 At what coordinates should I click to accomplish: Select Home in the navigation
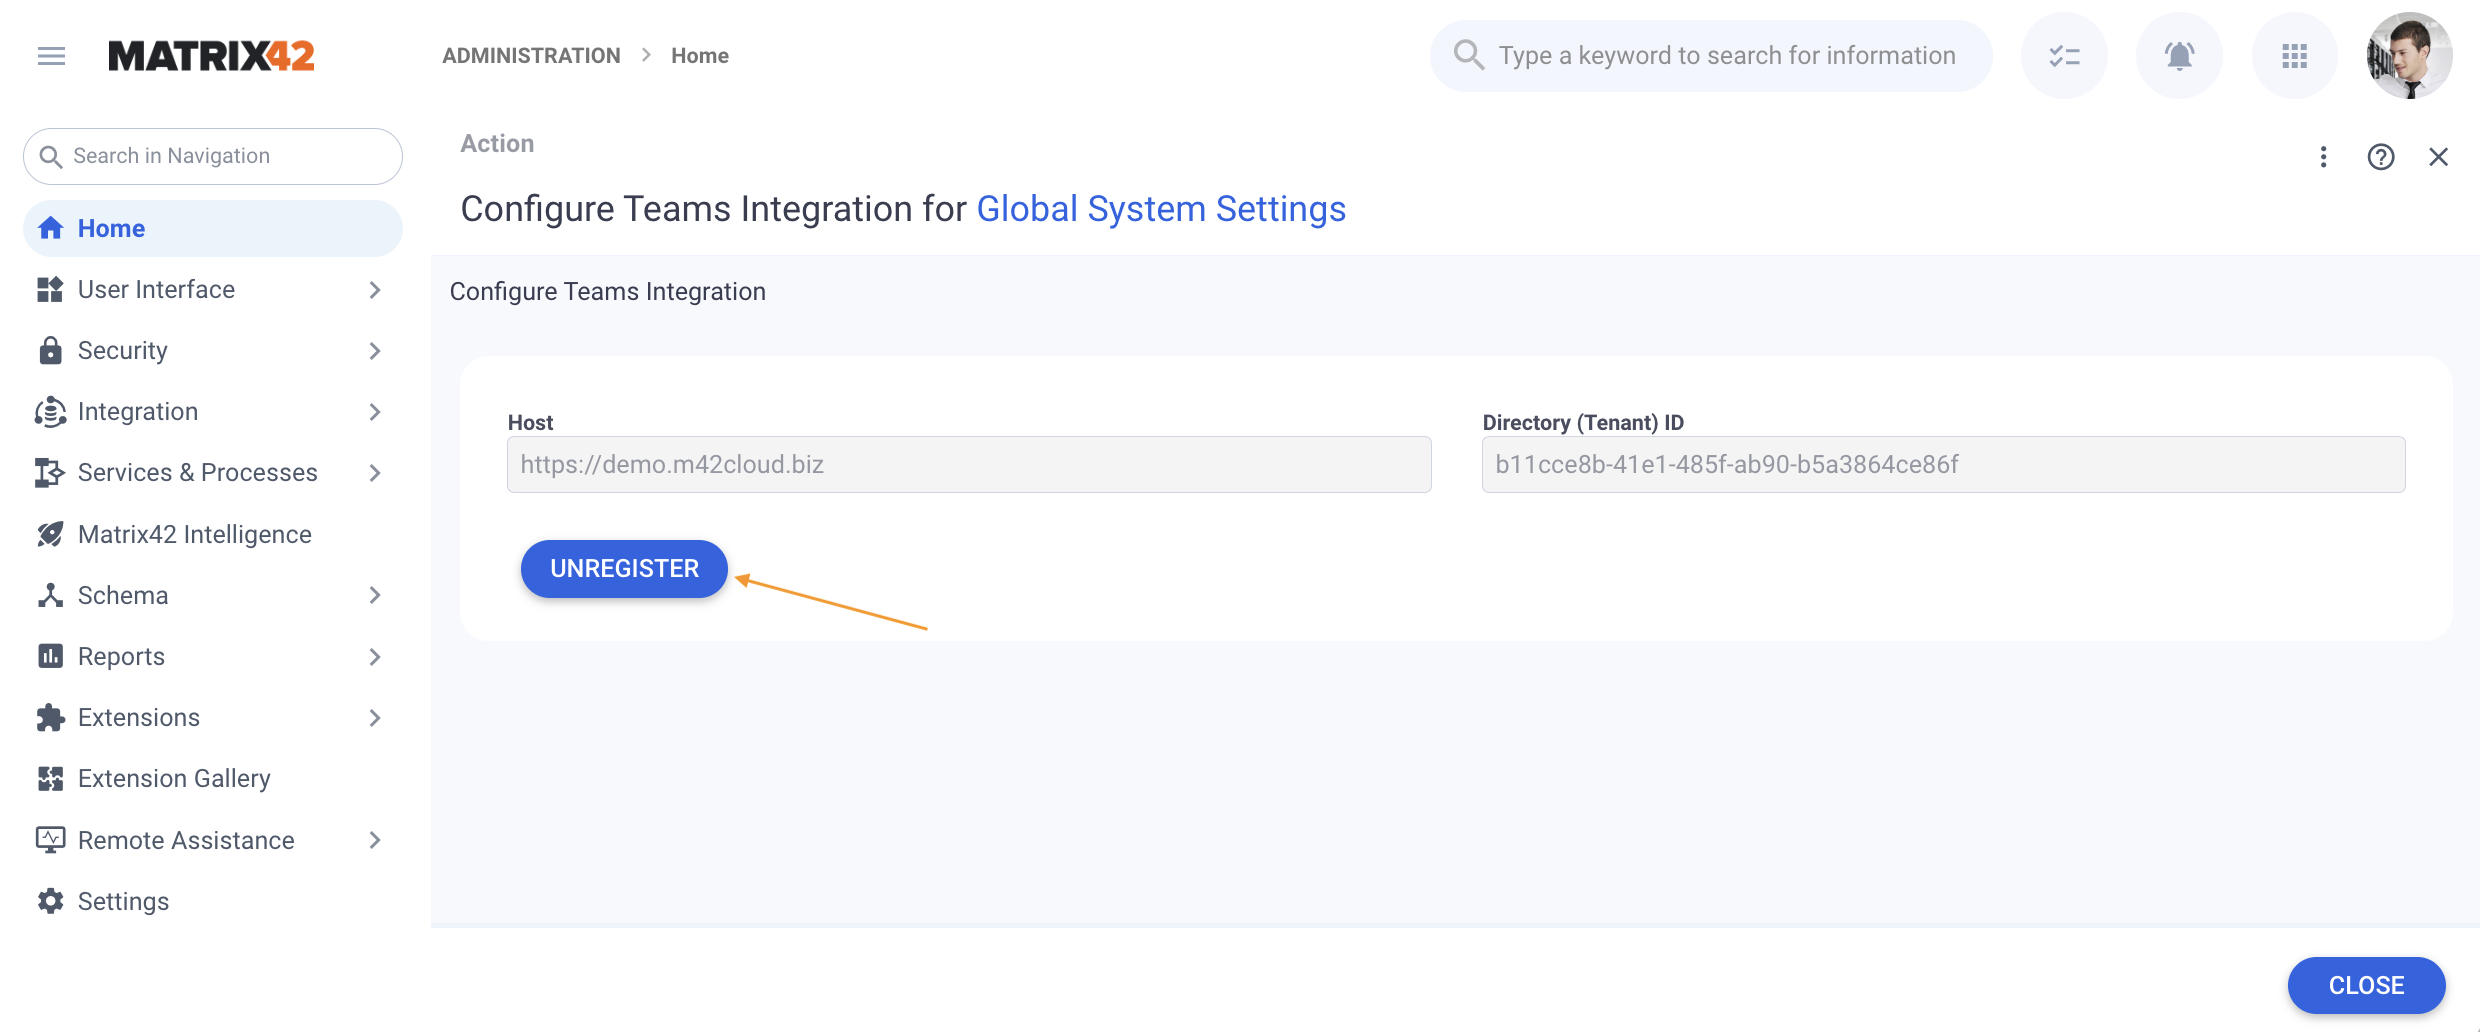pos(213,228)
